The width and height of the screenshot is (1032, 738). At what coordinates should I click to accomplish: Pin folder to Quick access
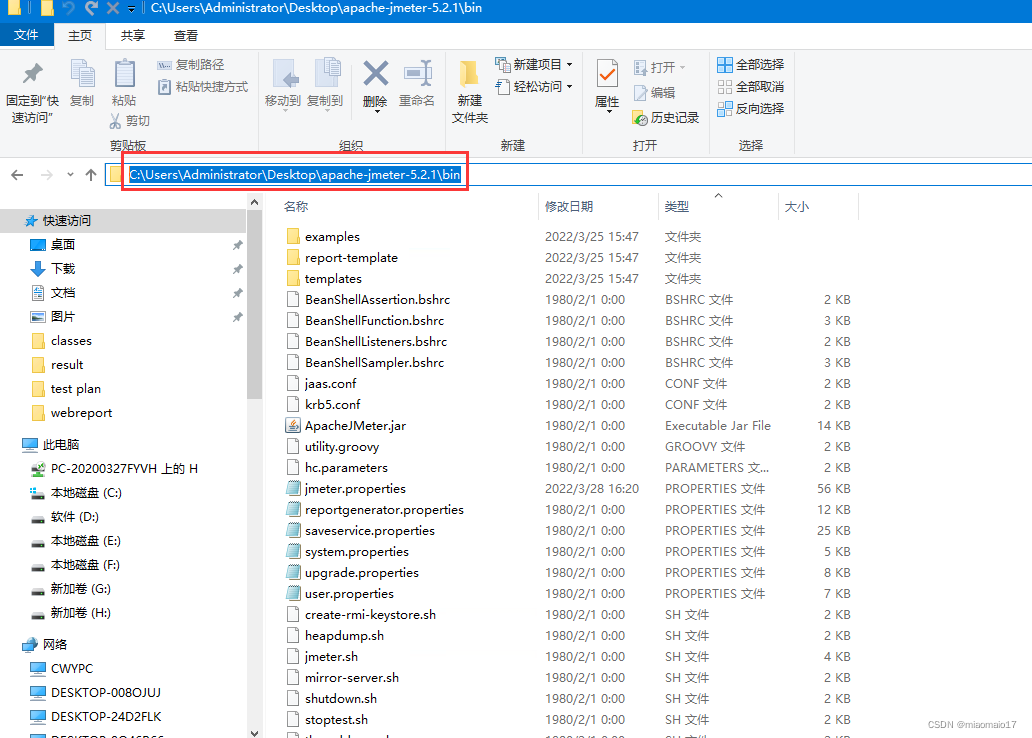coord(32,91)
